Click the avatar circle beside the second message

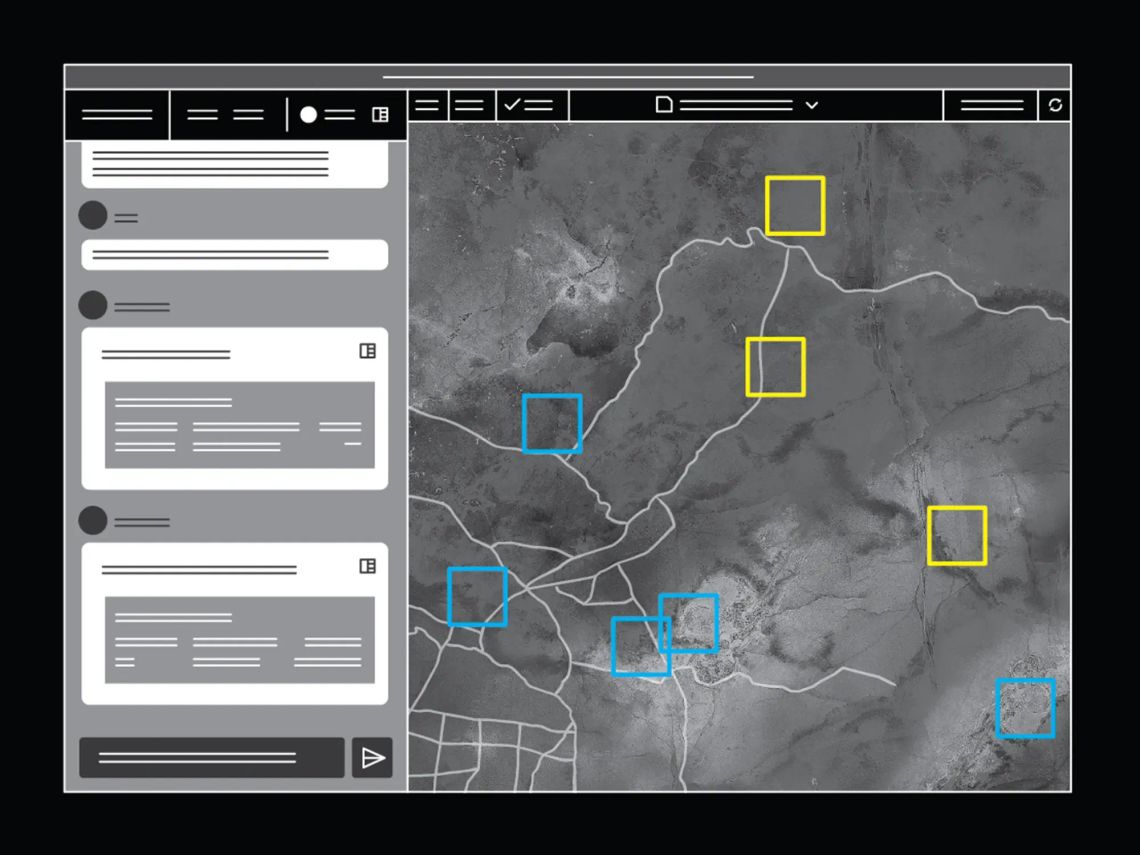(92, 306)
